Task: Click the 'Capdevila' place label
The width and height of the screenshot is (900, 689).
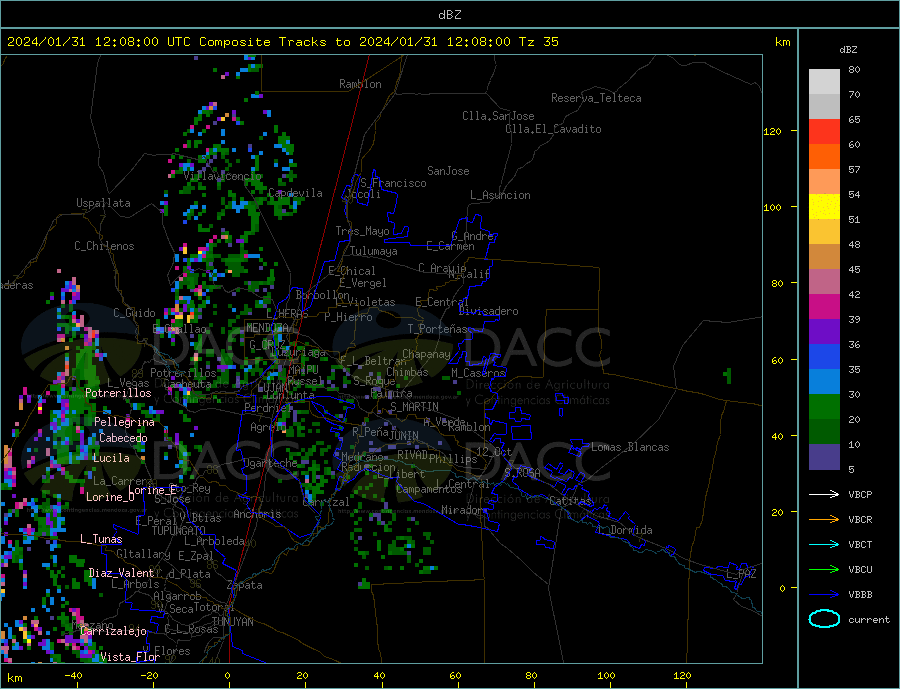Action: 295,193
